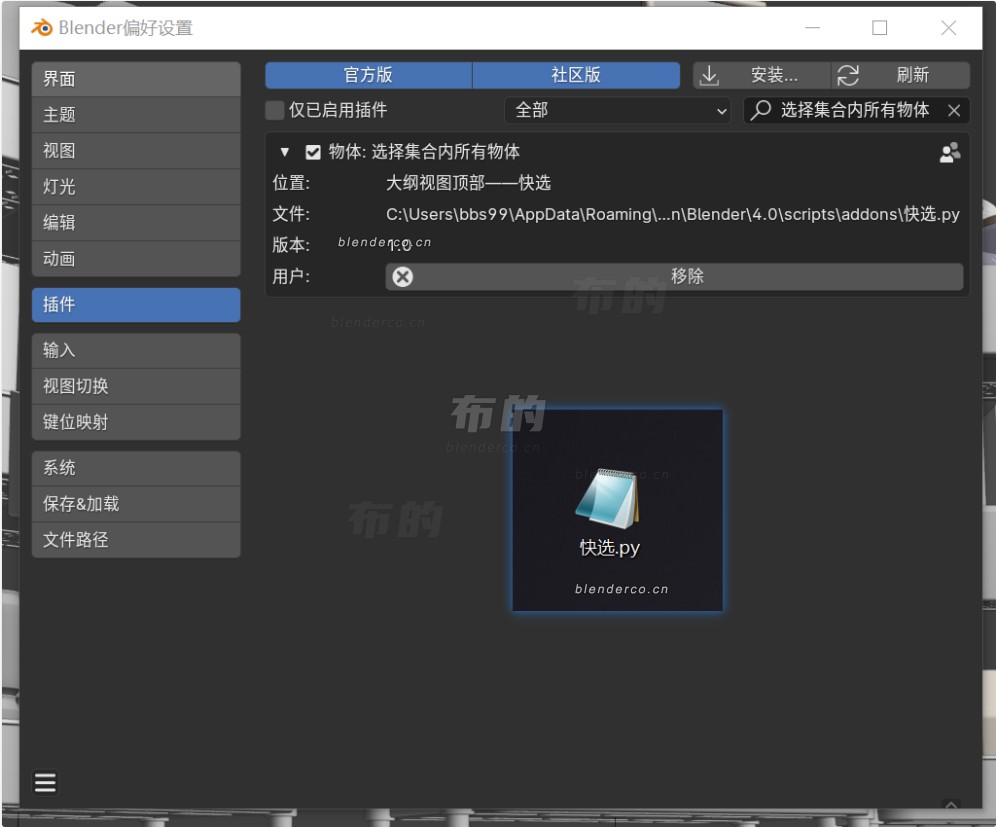This screenshot has height=827, width=996.
Task: Click the community users icon on add-on row
Action: (950, 152)
